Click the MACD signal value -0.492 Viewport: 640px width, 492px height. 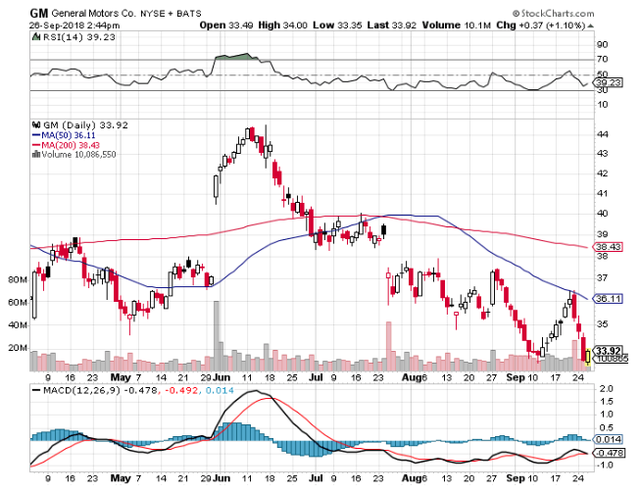point(181,390)
